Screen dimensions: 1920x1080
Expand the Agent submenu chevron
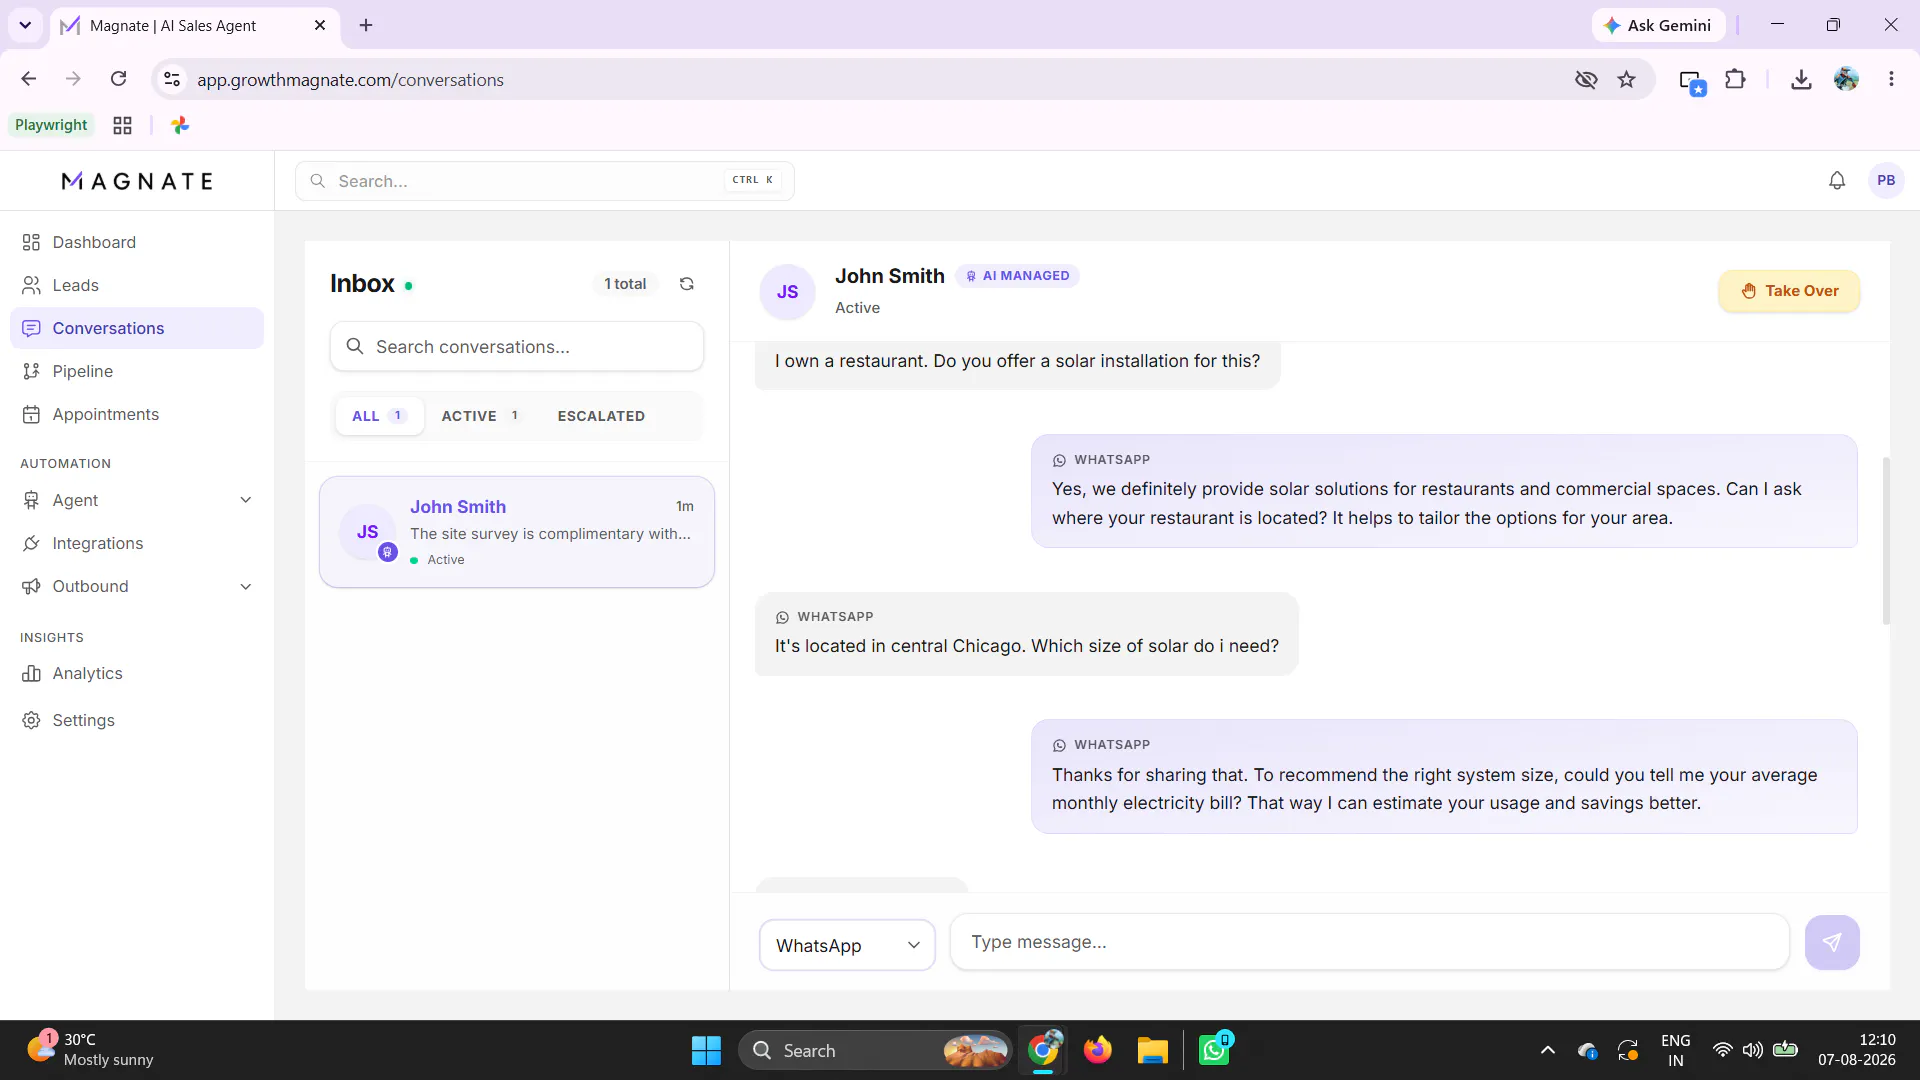246,500
